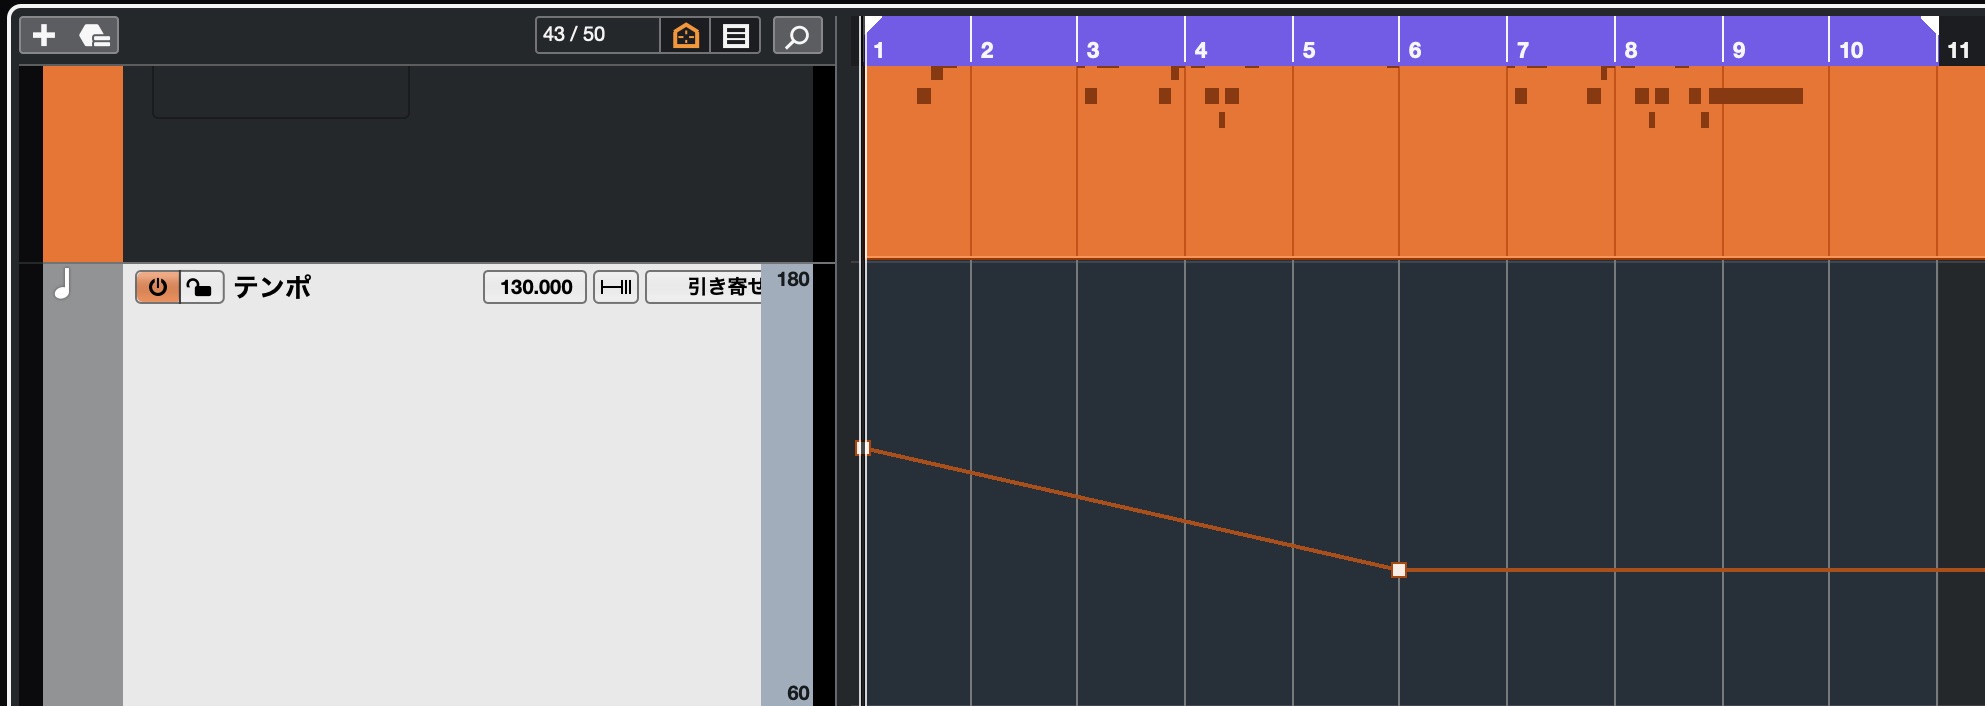This screenshot has height=706, width=1985.
Task: Click ruler bar 11
Action: [1959, 50]
